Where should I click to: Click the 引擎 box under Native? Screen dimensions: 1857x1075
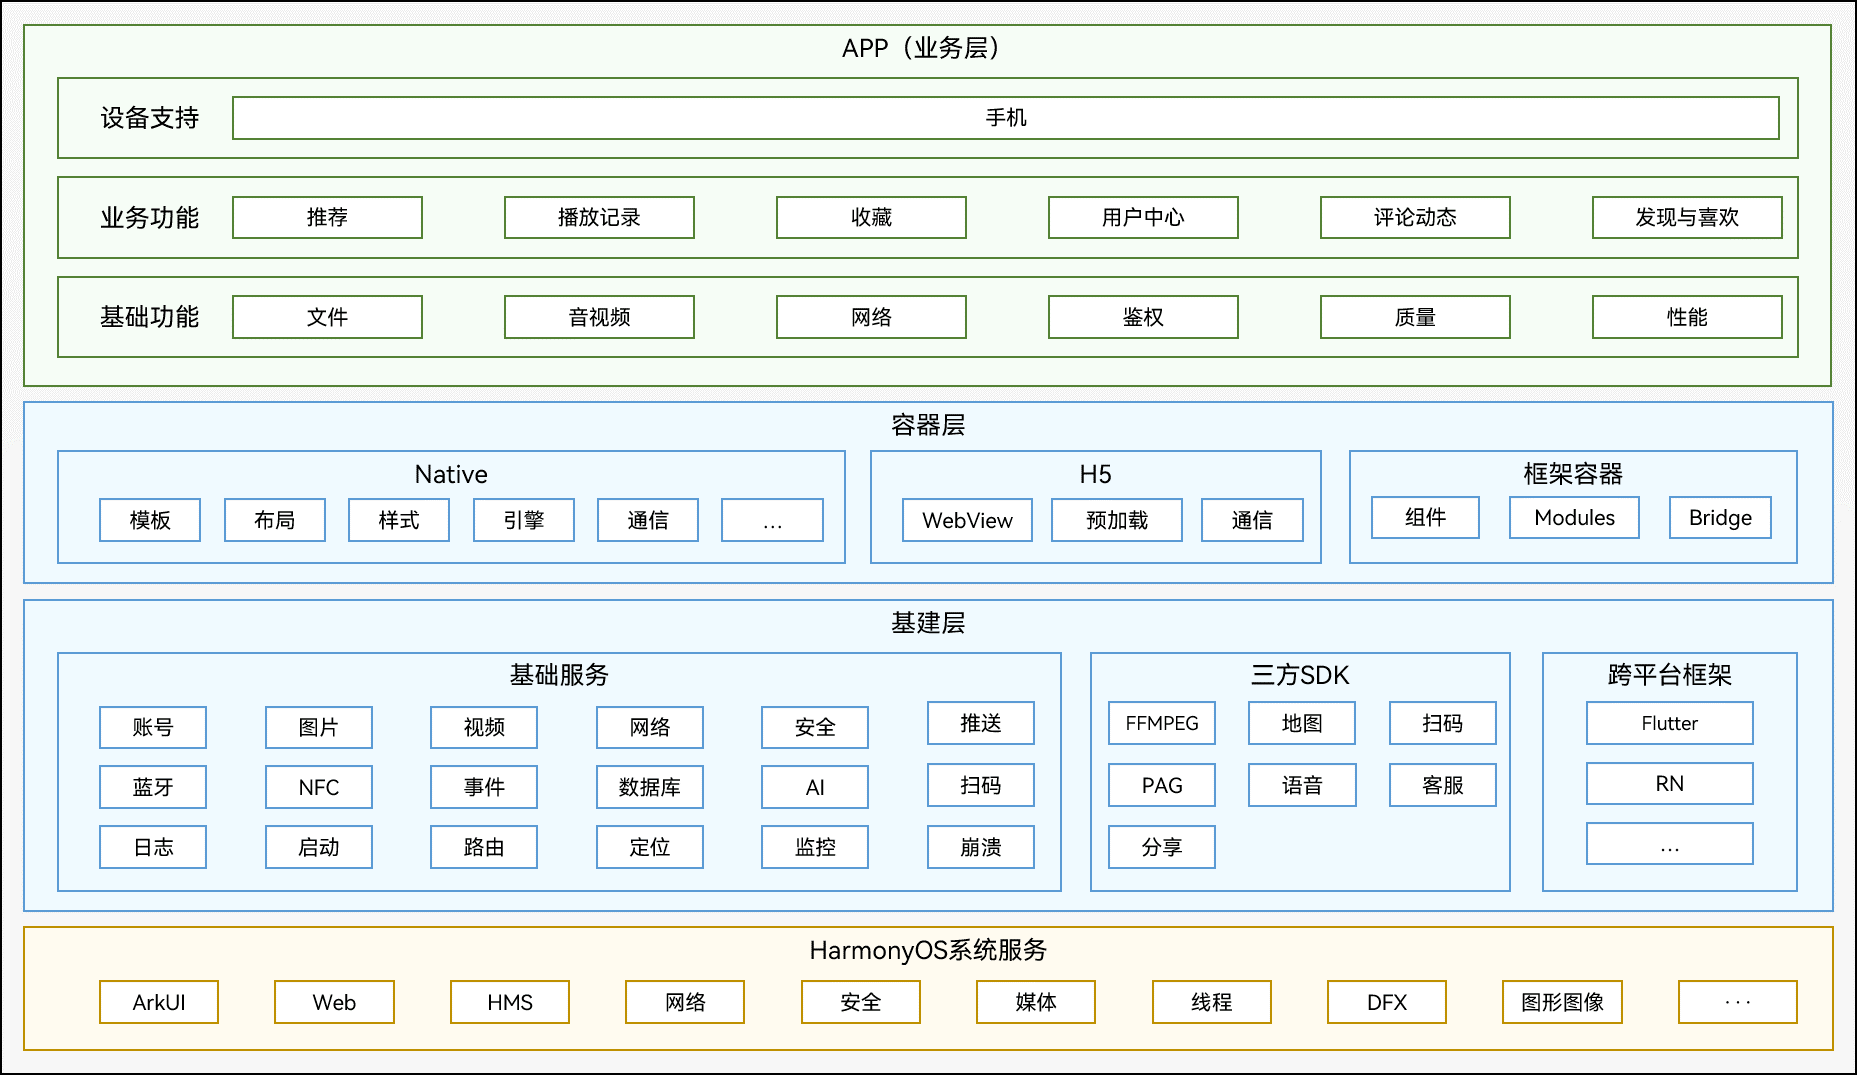tap(524, 520)
